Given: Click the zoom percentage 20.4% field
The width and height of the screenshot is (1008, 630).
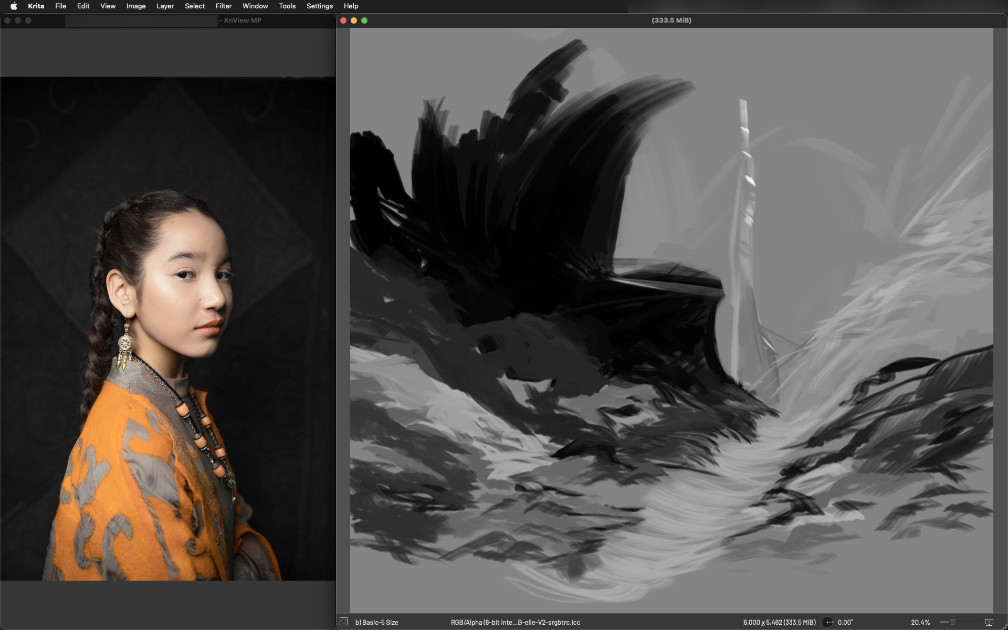Looking at the screenshot, I should pyautogui.click(x=921, y=622).
